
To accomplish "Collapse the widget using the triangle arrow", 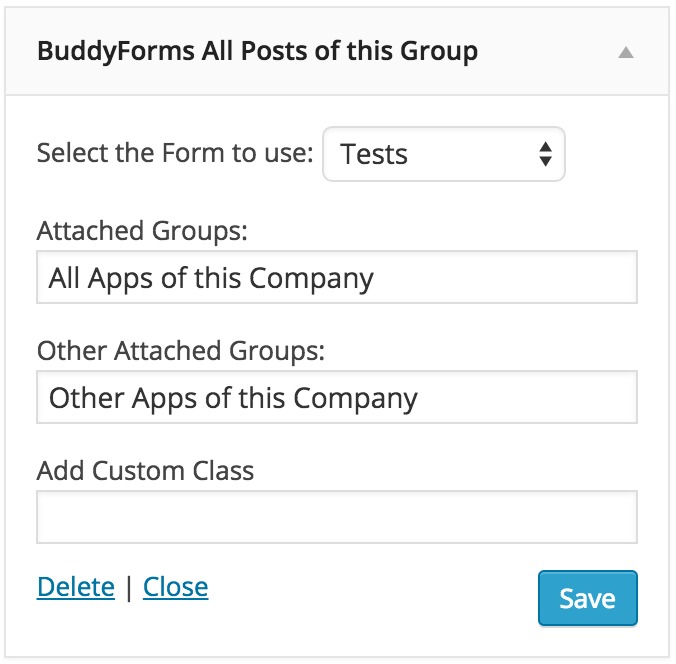I will [626, 53].
